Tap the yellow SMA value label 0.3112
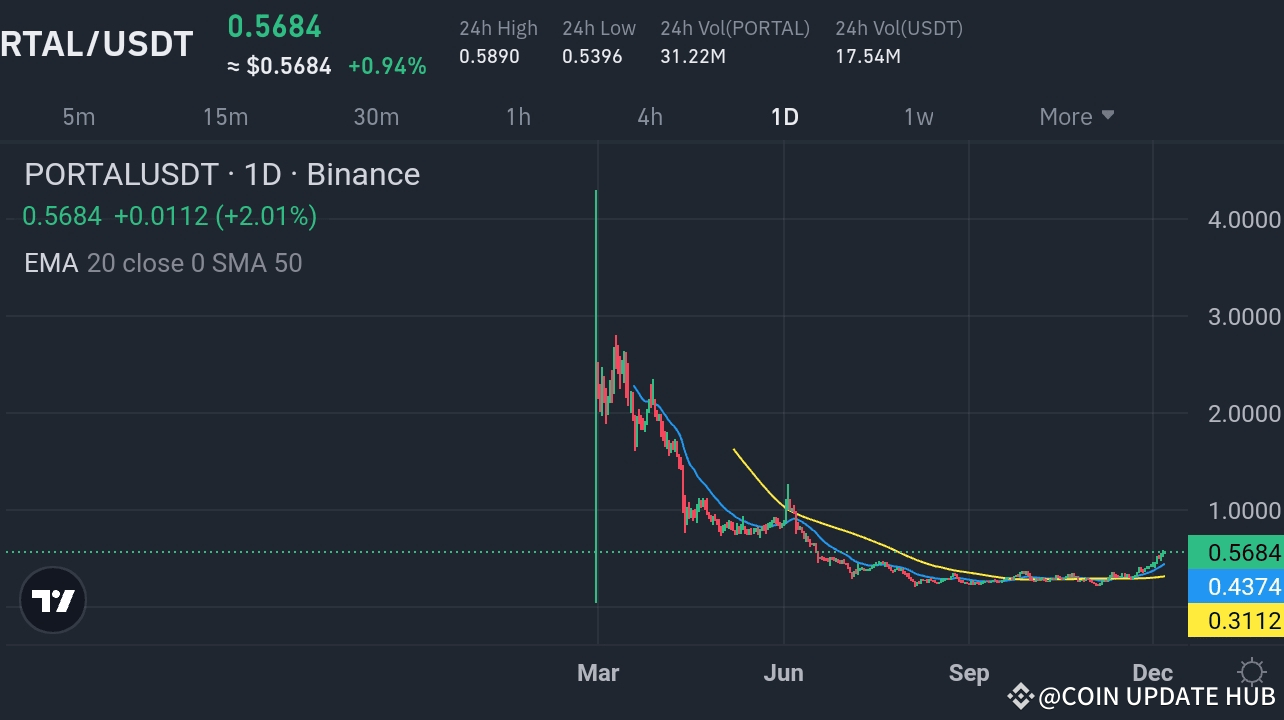This screenshot has width=1284, height=720. pos(1236,620)
